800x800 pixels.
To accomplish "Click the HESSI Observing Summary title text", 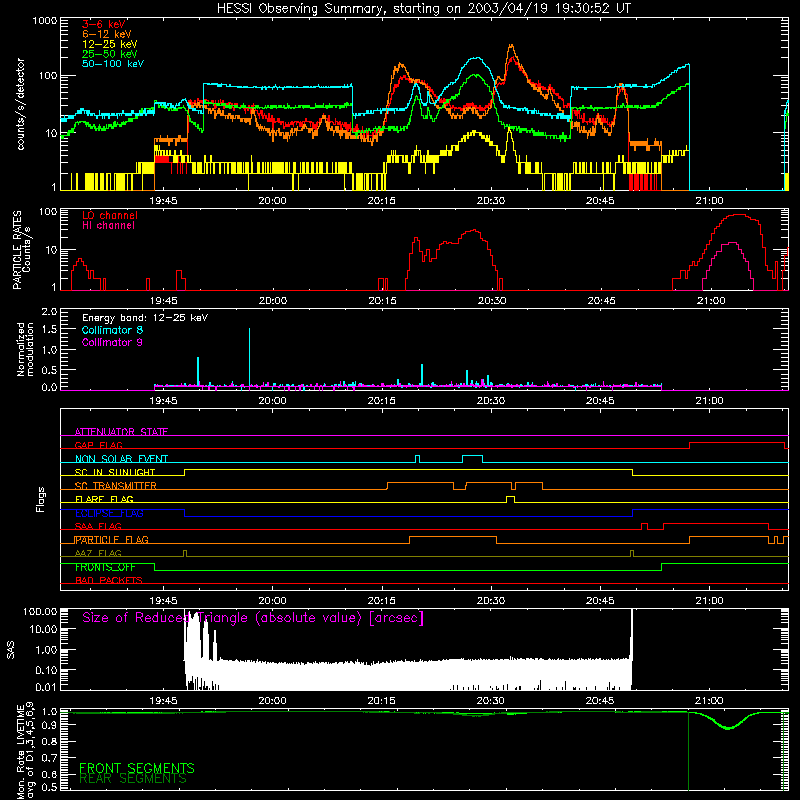I will point(423,8).
